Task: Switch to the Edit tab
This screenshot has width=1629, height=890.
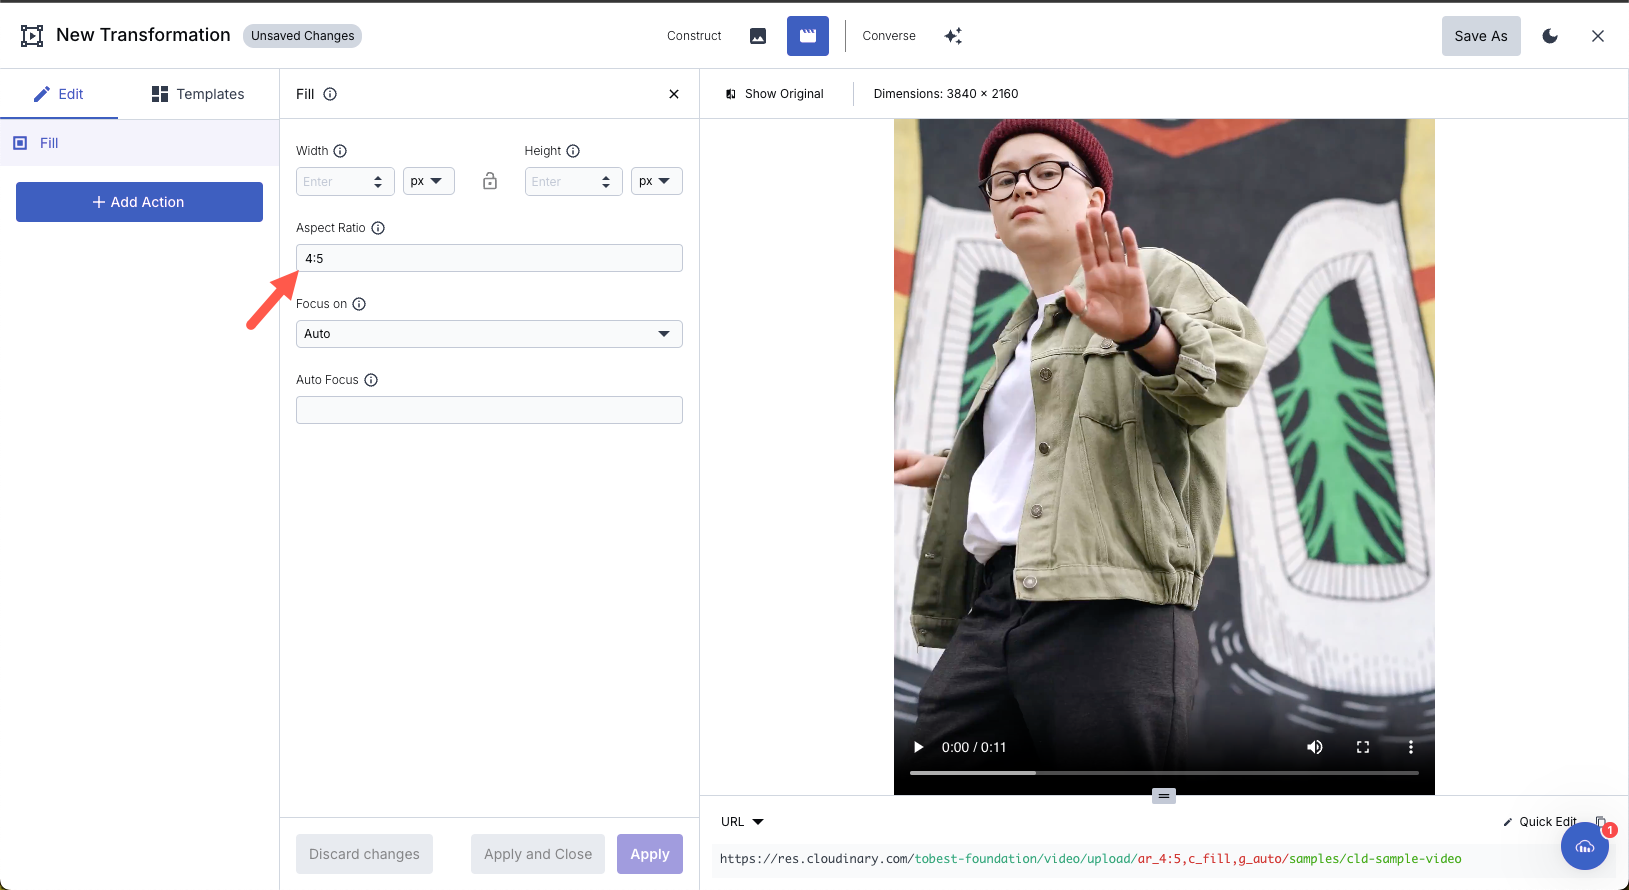Action: 59,94
